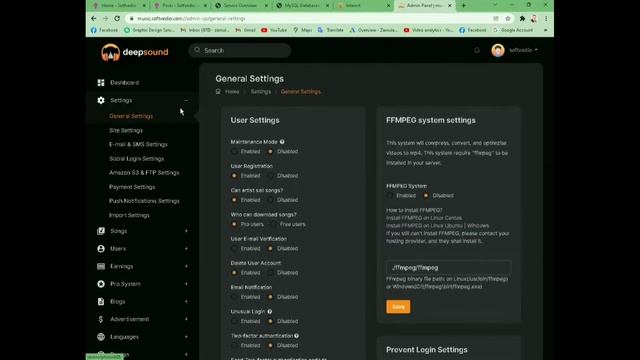Open a new browser tab with plus
The height and width of the screenshot is (360, 640).
463,5
